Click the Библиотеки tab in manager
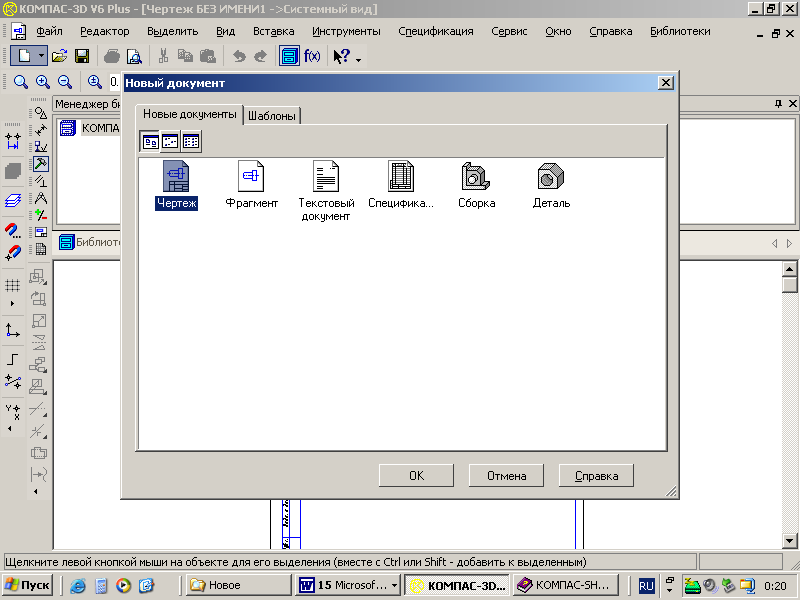800x600 pixels. click(90, 242)
